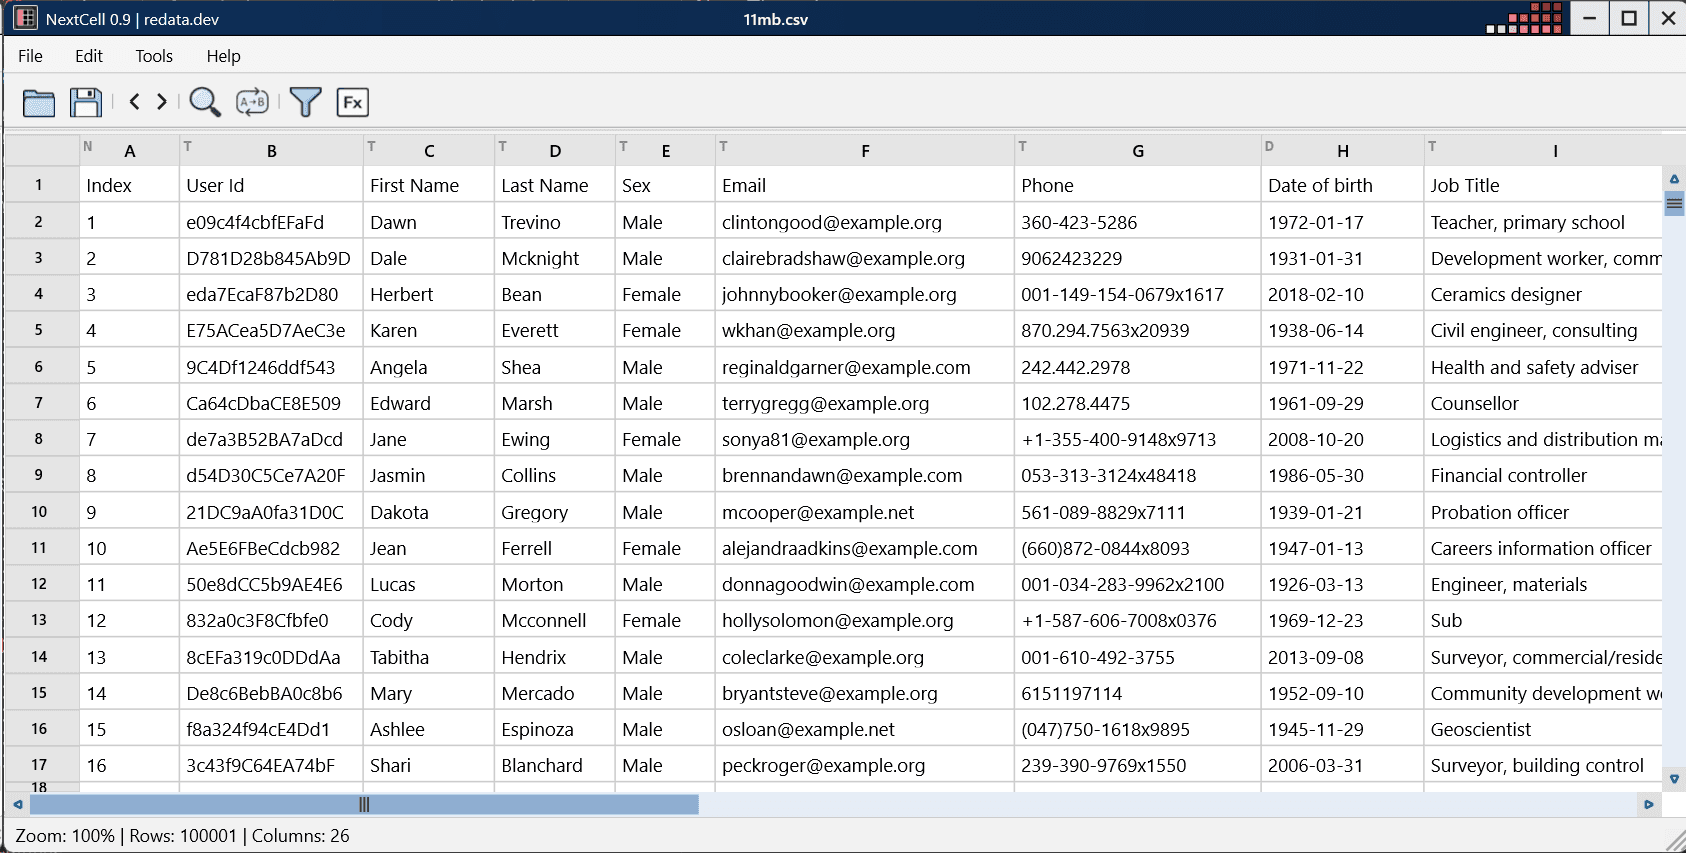Image resolution: width=1686 pixels, height=853 pixels.
Task: Save the file using the floppy disk icon
Action: (x=86, y=102)
